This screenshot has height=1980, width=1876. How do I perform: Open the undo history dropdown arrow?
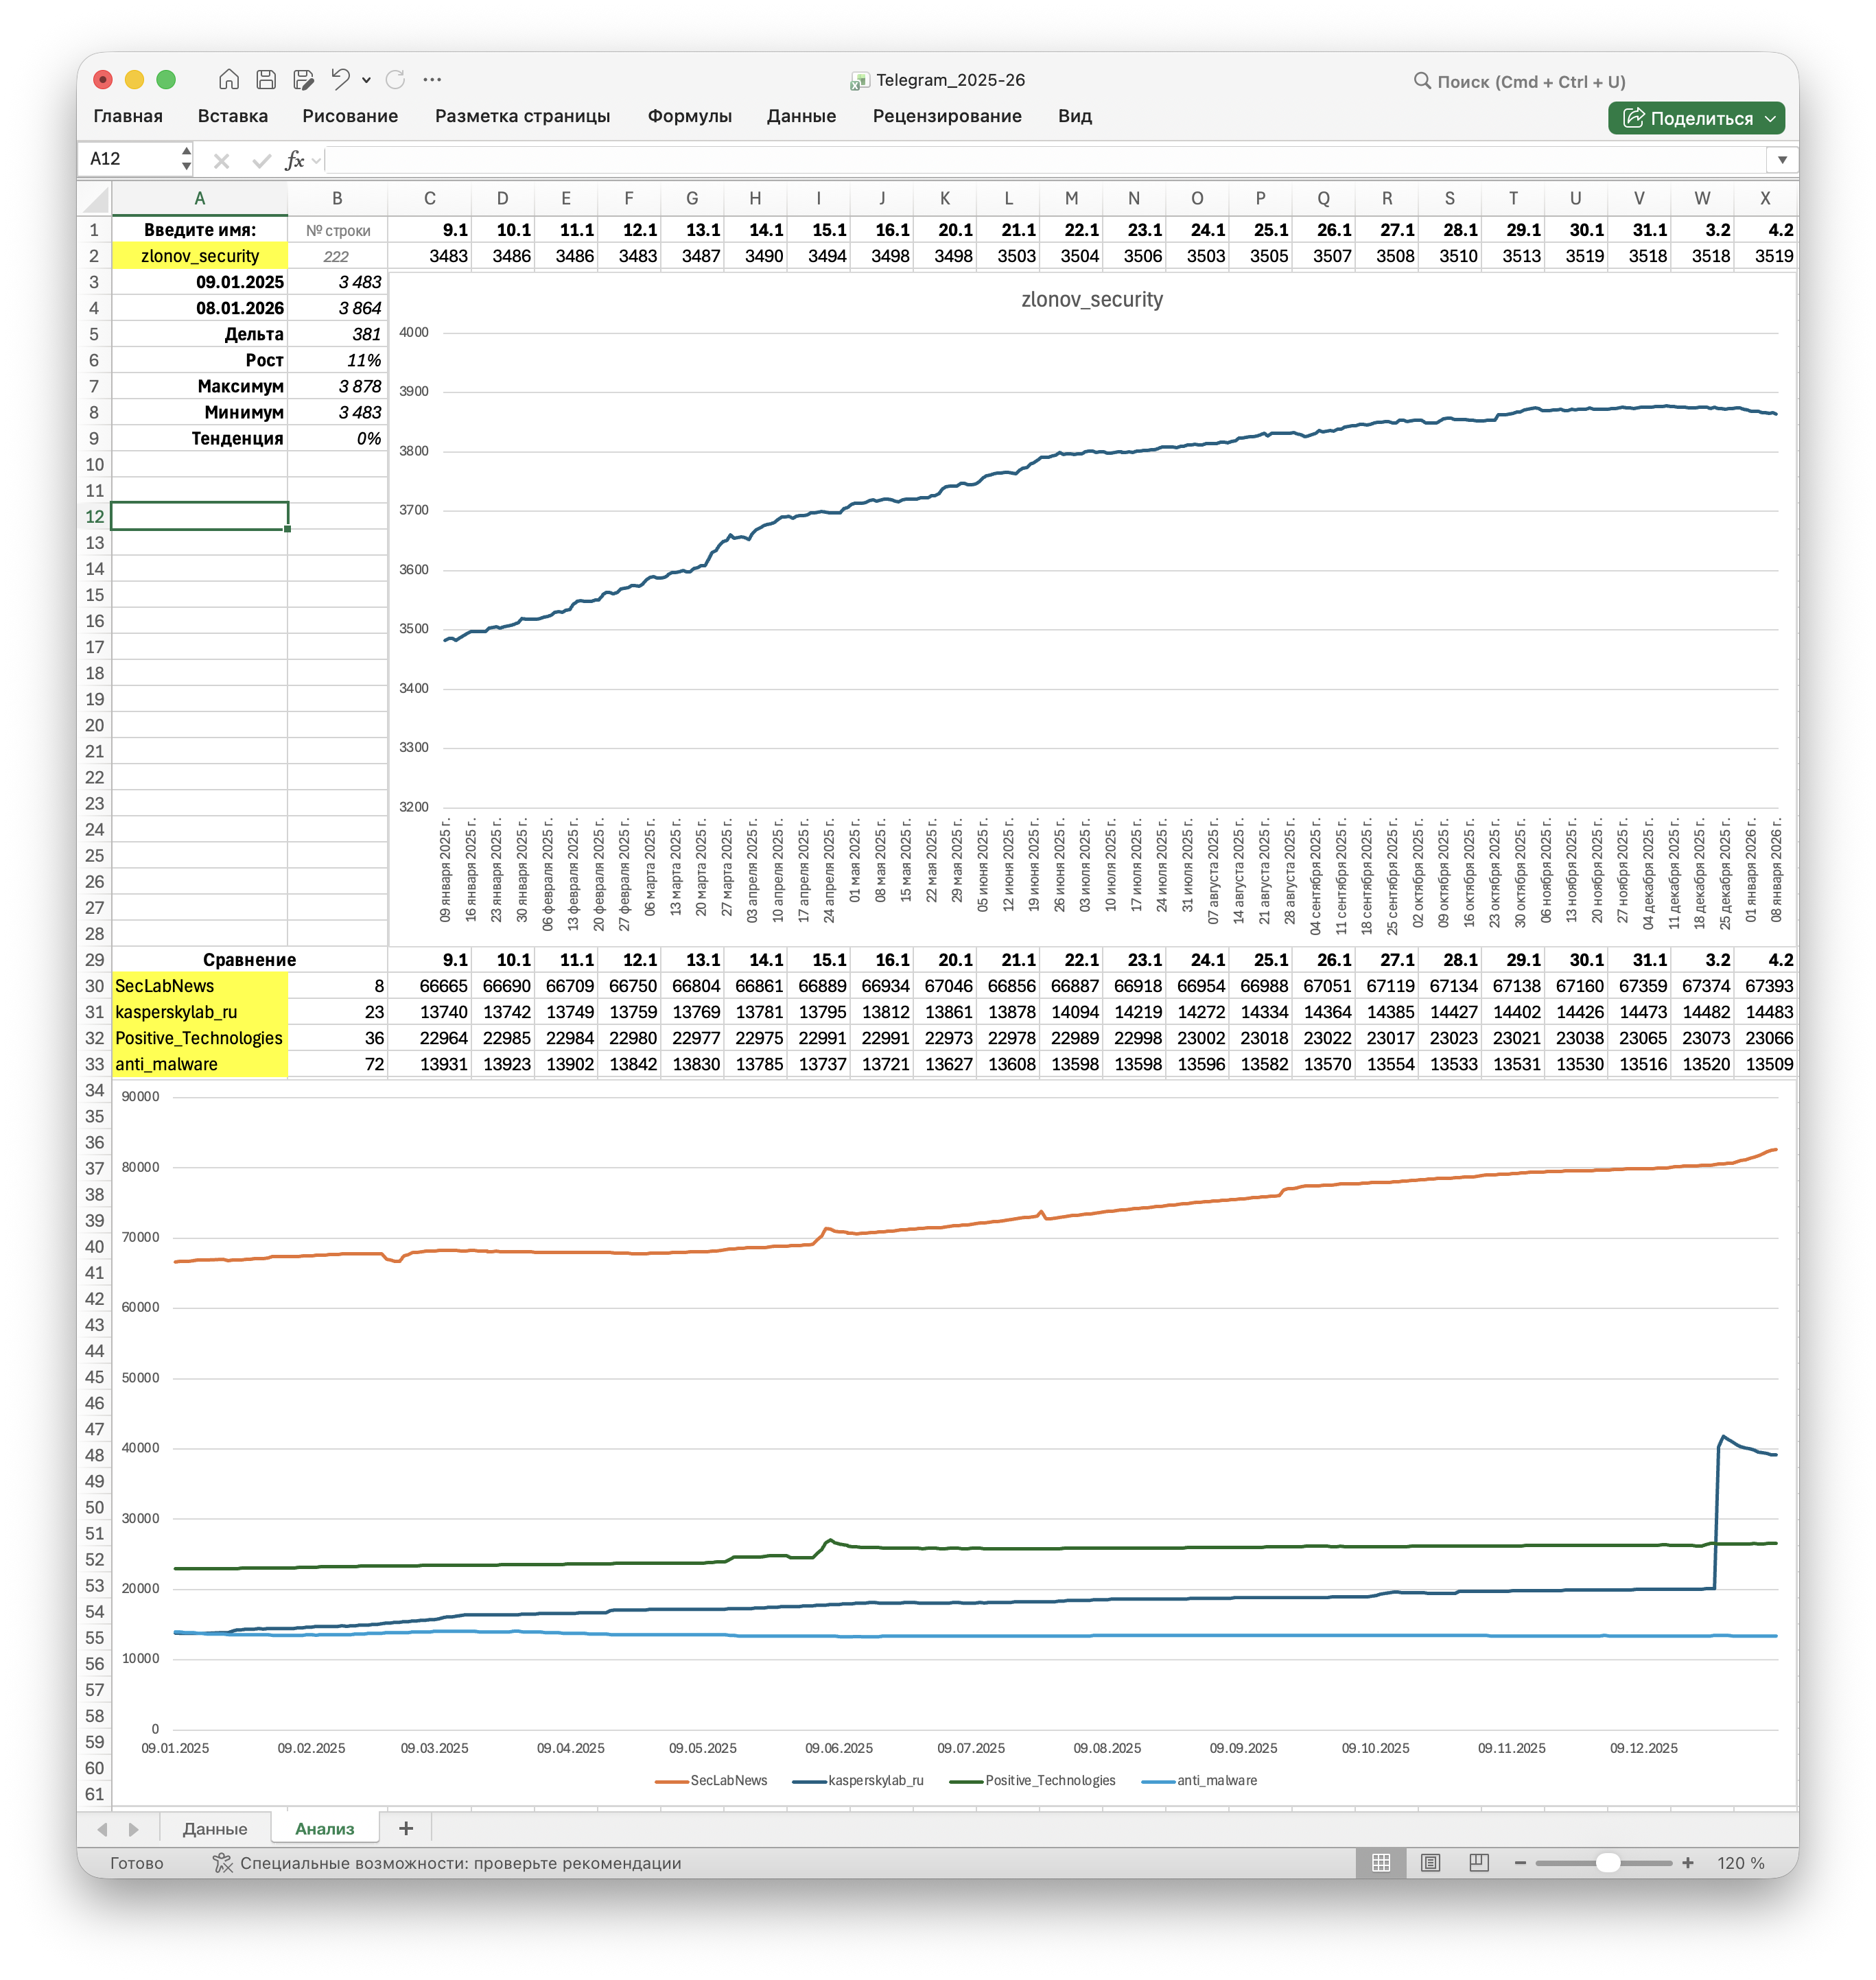point(366,80)
